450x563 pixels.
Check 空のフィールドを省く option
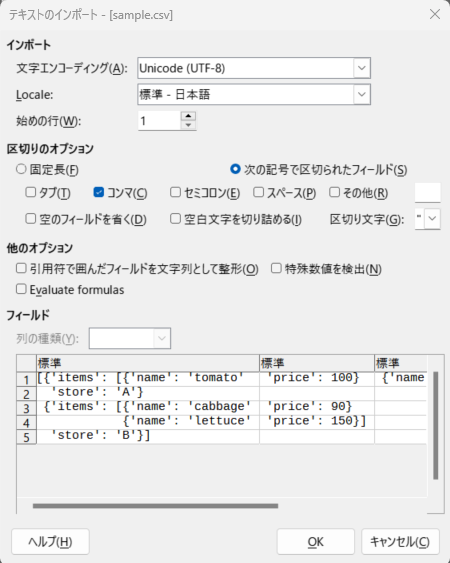(x=31, y=219)
